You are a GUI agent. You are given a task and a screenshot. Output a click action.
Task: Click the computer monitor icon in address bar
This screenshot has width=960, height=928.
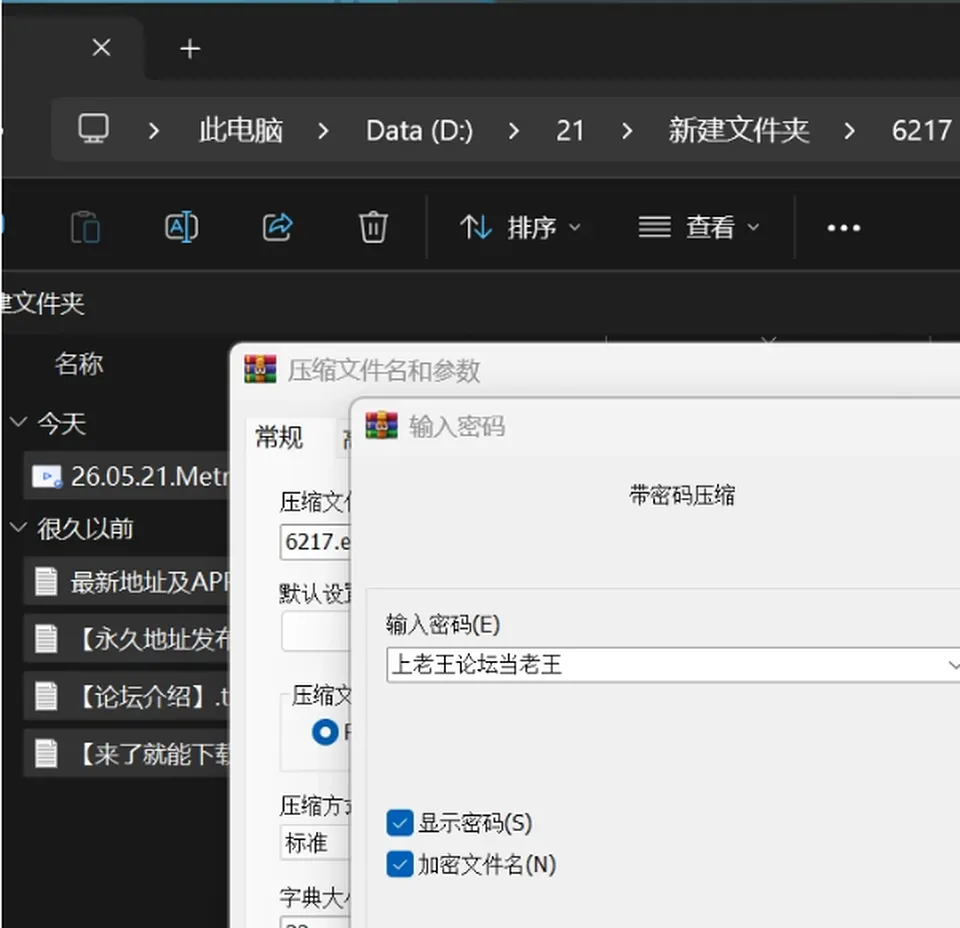tap(94, 129)
